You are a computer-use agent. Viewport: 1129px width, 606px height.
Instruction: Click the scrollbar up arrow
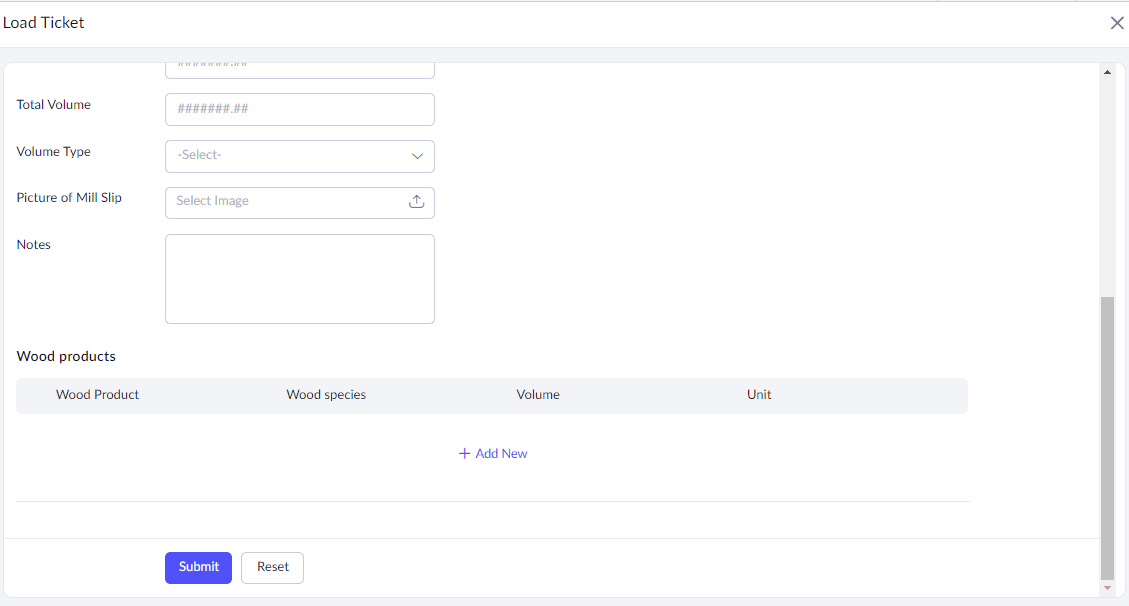tap(1107, 72)
